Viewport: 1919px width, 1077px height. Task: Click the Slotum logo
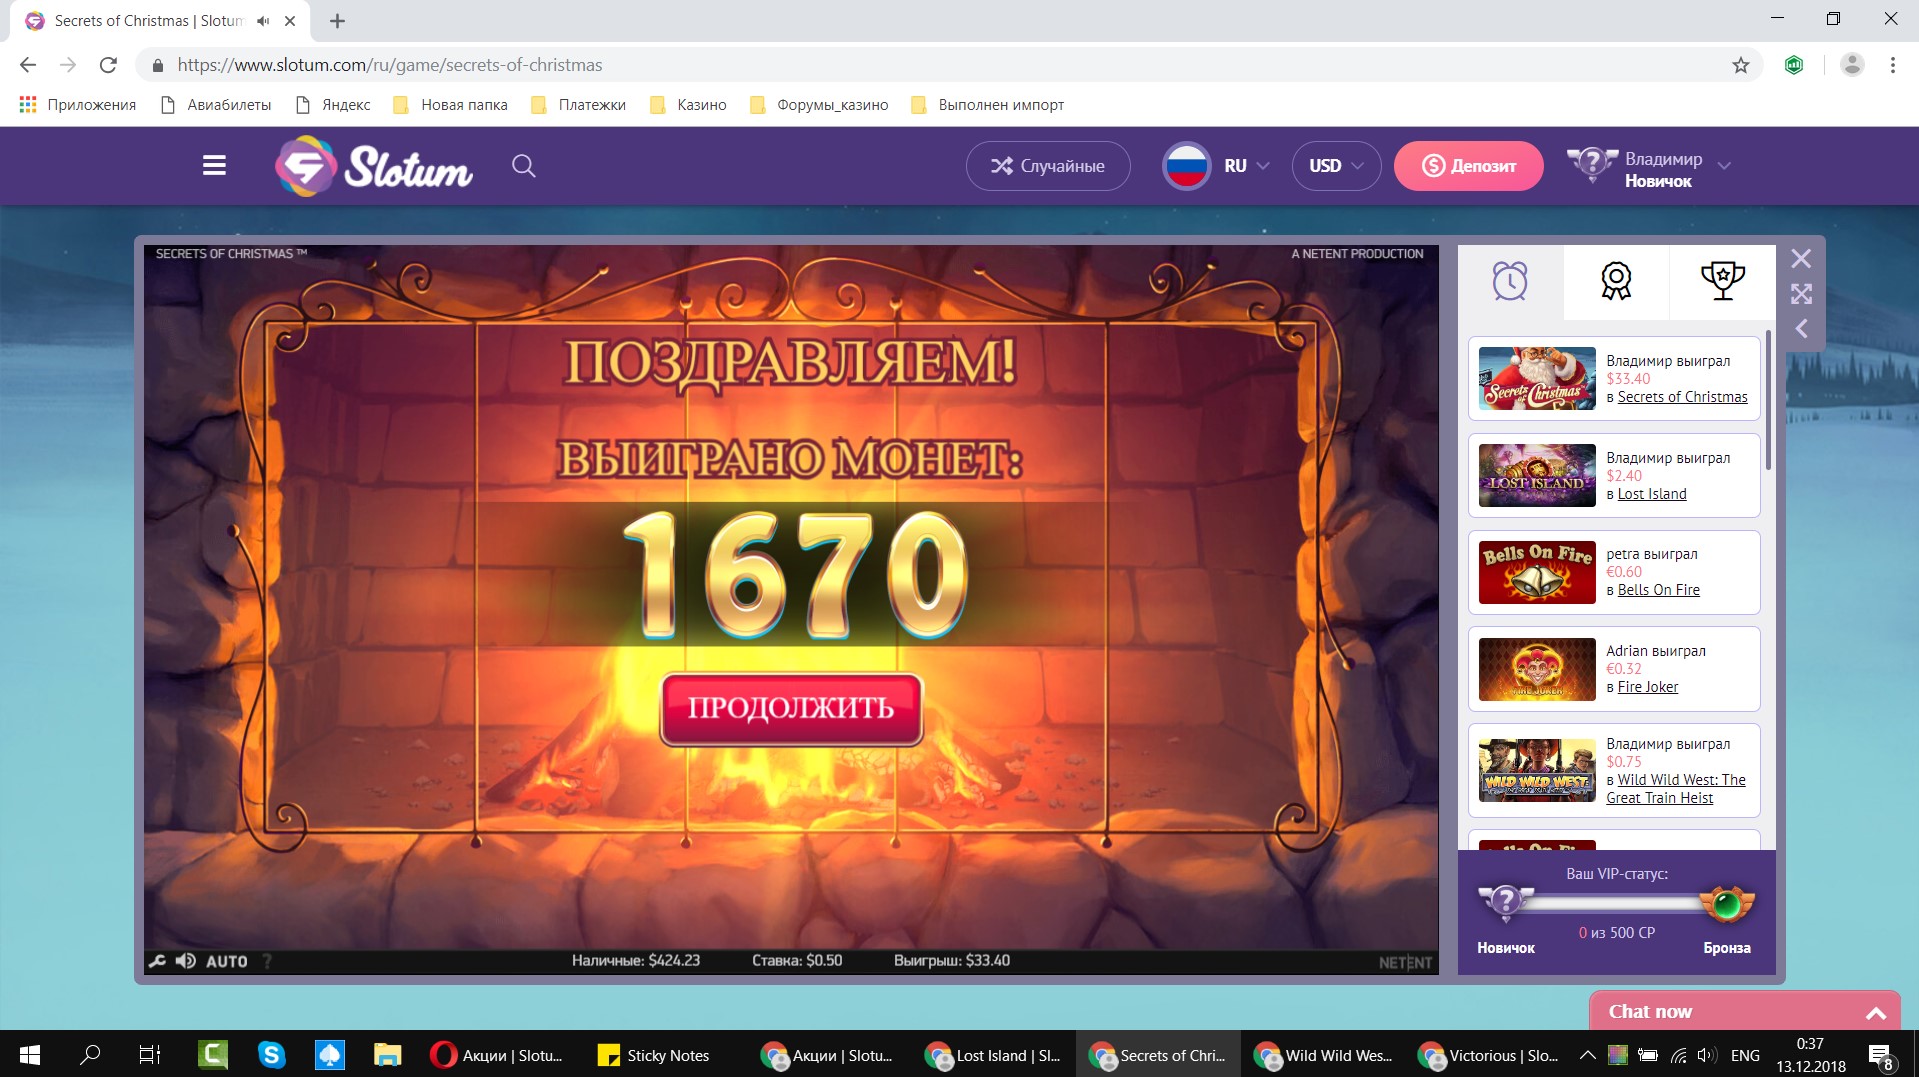(374, 166)
